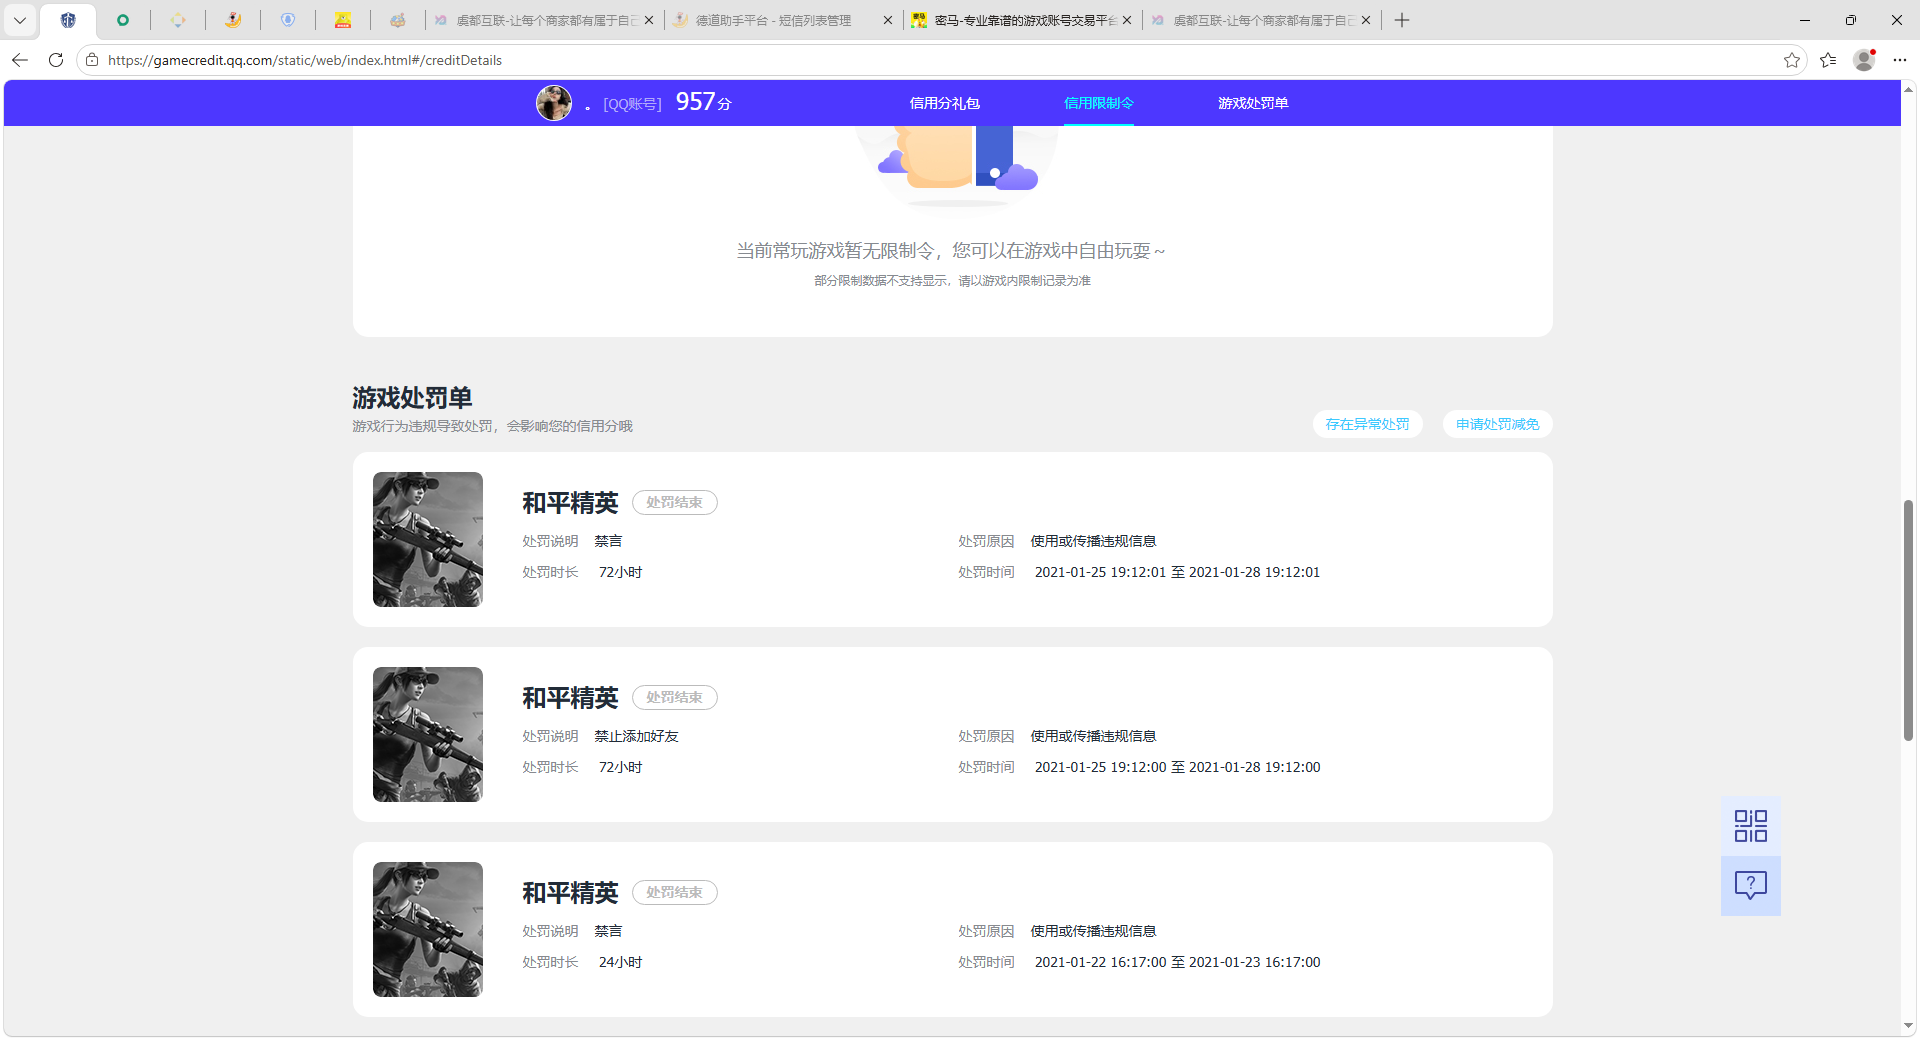This screenshot has width=1920, height=1040.
Task: Click the 24小时 penalty duration
Action: [621, 962]
